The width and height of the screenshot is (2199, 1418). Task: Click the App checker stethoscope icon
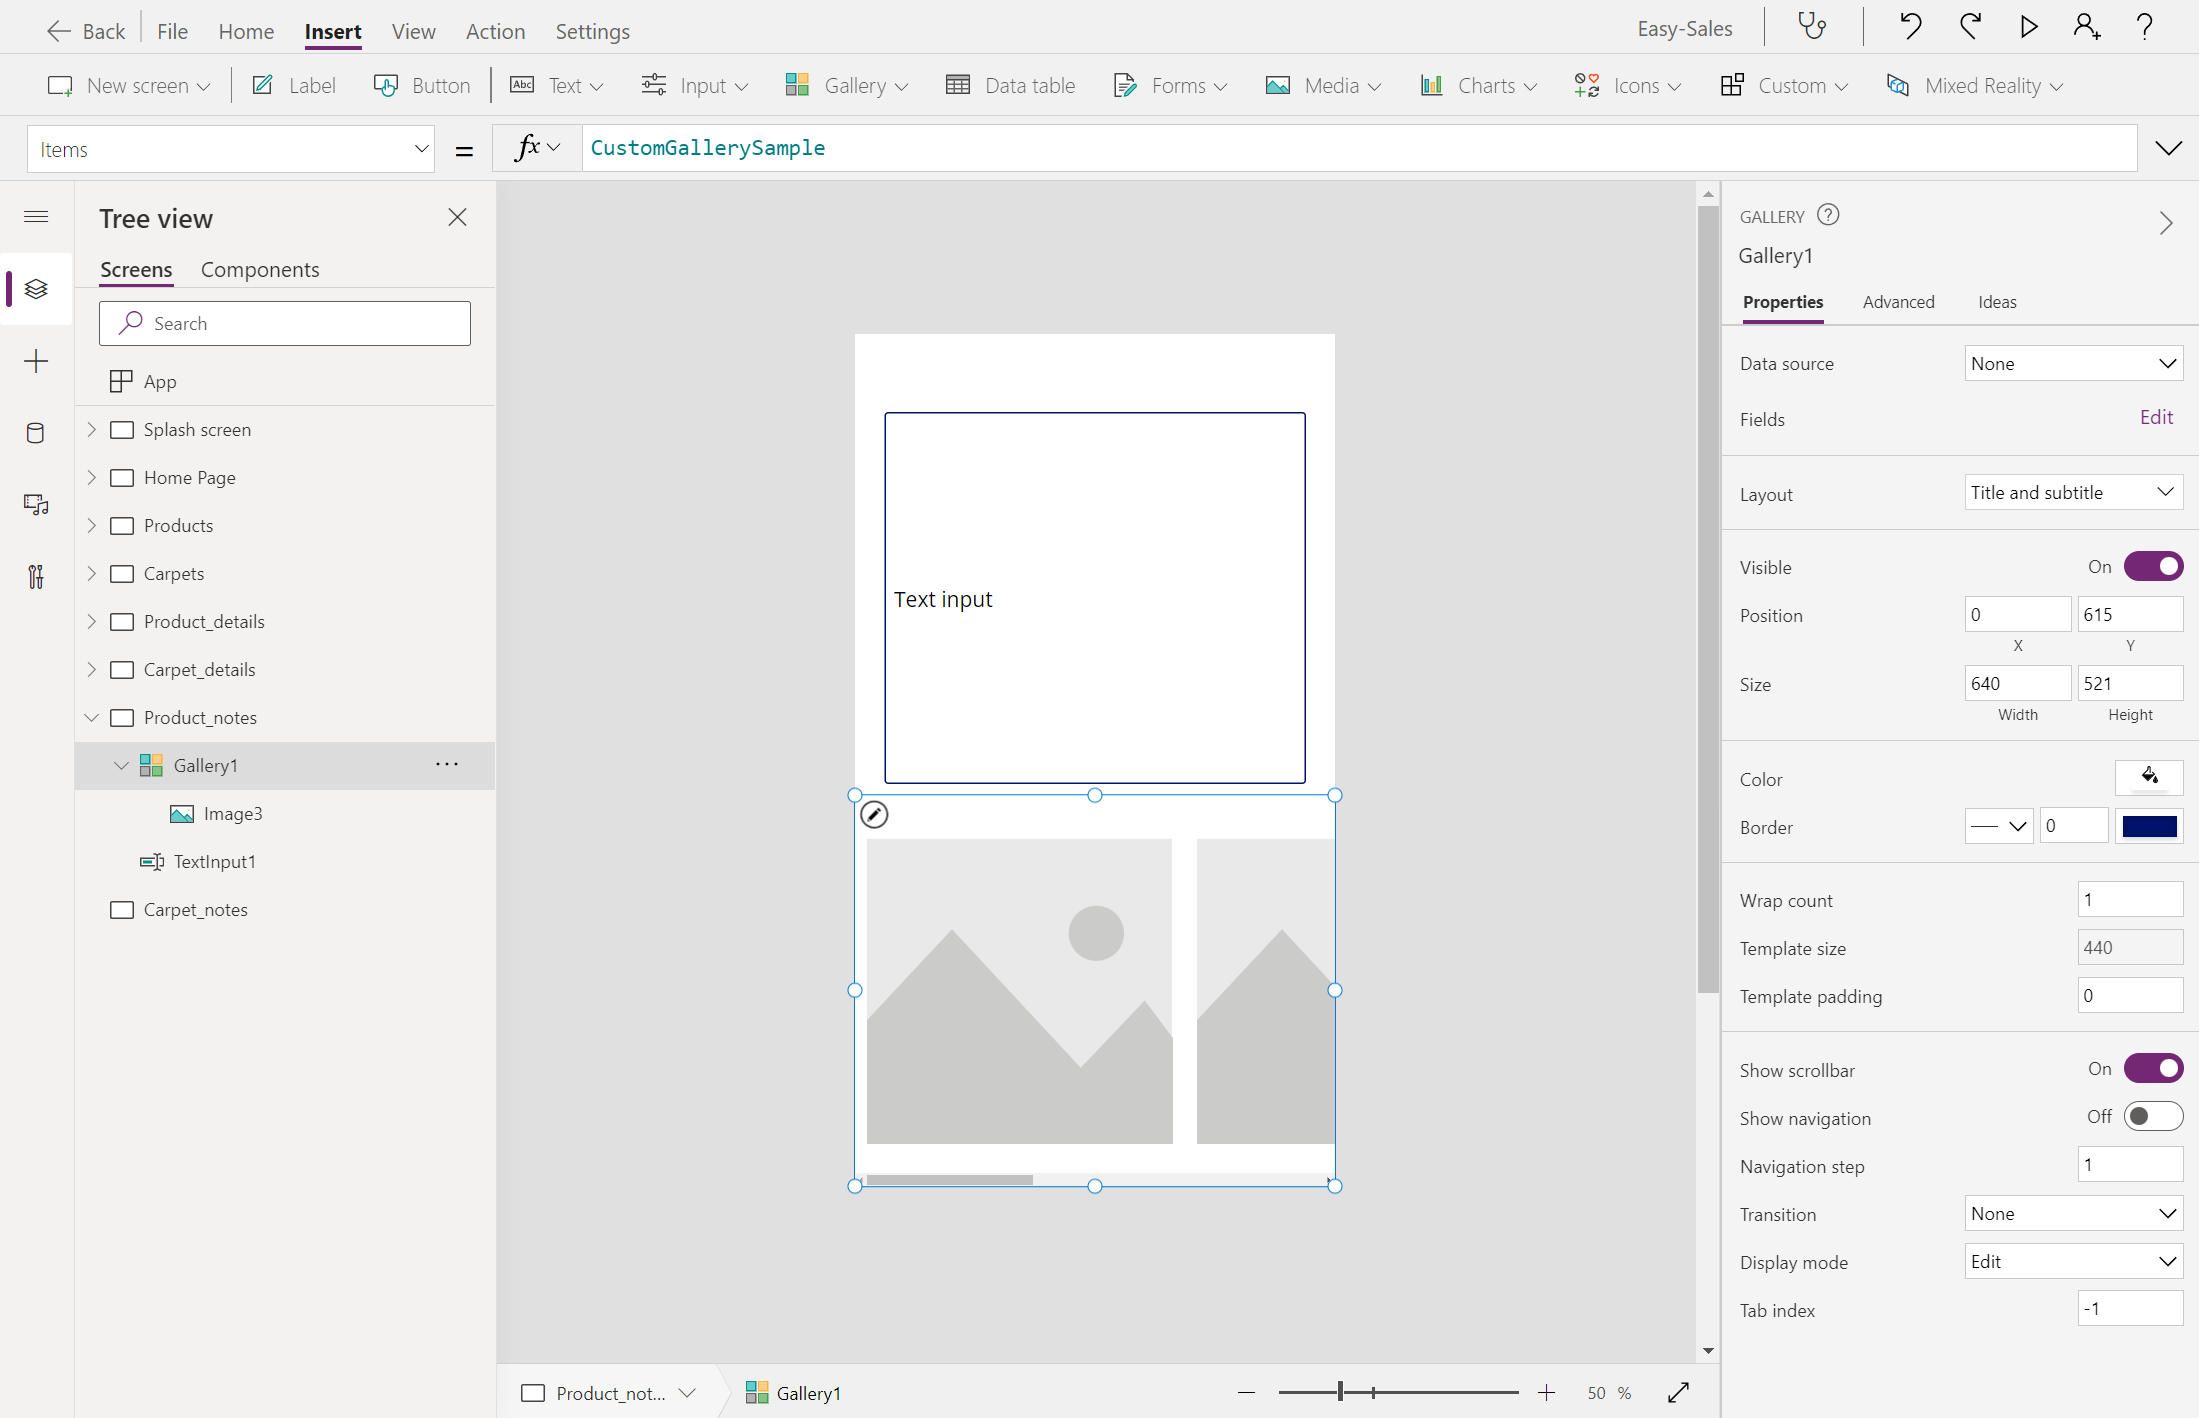point(1812,27)
